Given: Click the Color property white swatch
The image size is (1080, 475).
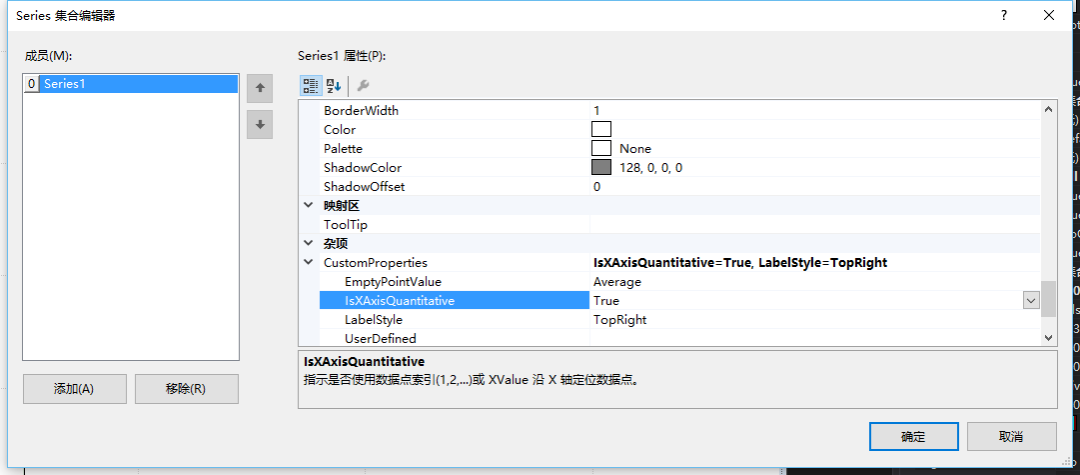Looking at the screenshot, I should [x=601, y=129].
